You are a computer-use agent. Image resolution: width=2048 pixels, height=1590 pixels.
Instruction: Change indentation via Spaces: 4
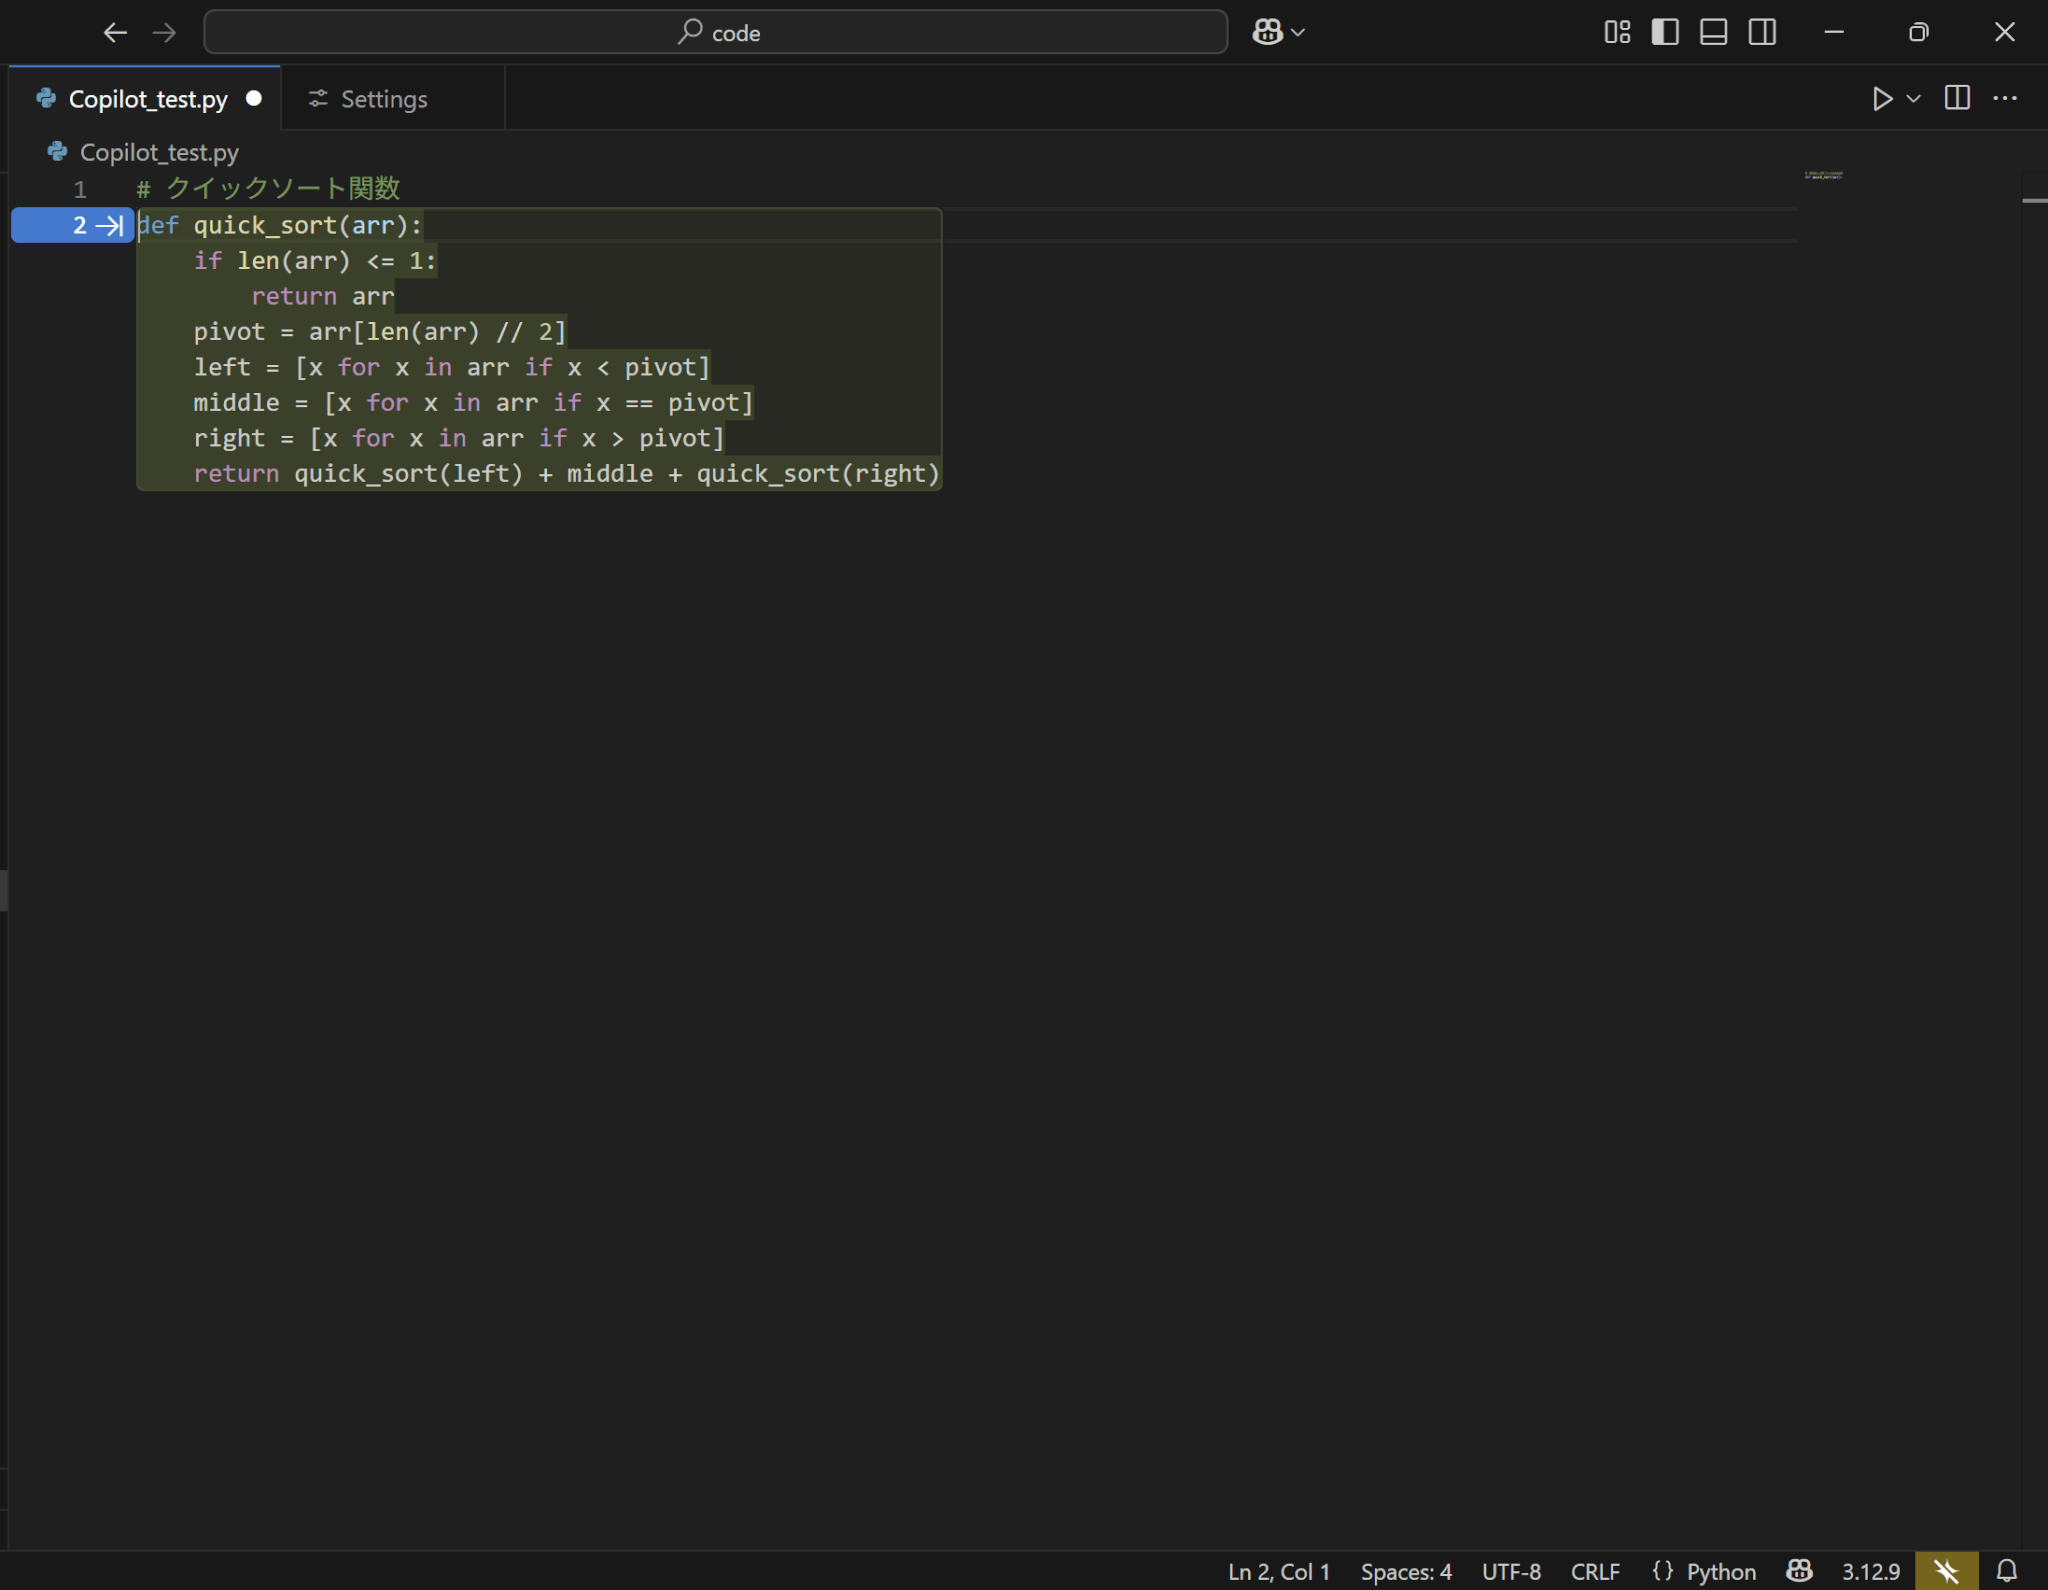point(1406,1572)
